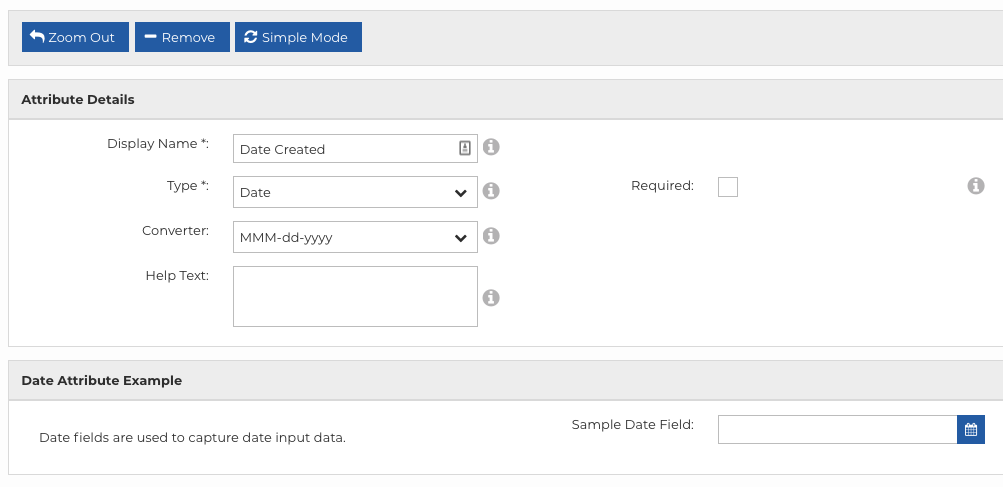Click the Attribute Details heading
This screenshot has width=1003, height=487.
[78, 99]
